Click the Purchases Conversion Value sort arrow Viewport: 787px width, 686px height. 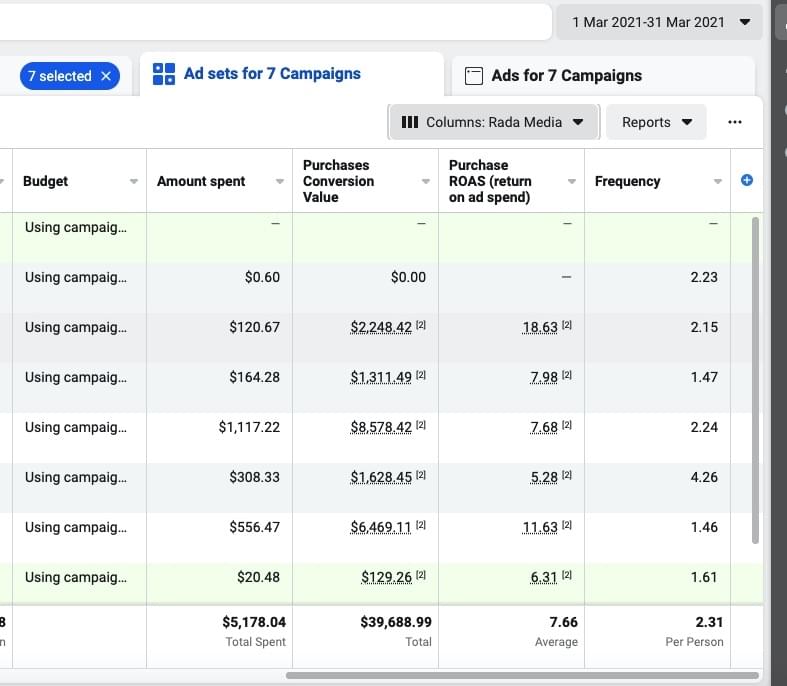pyautogui.click(x=426, y=182)
